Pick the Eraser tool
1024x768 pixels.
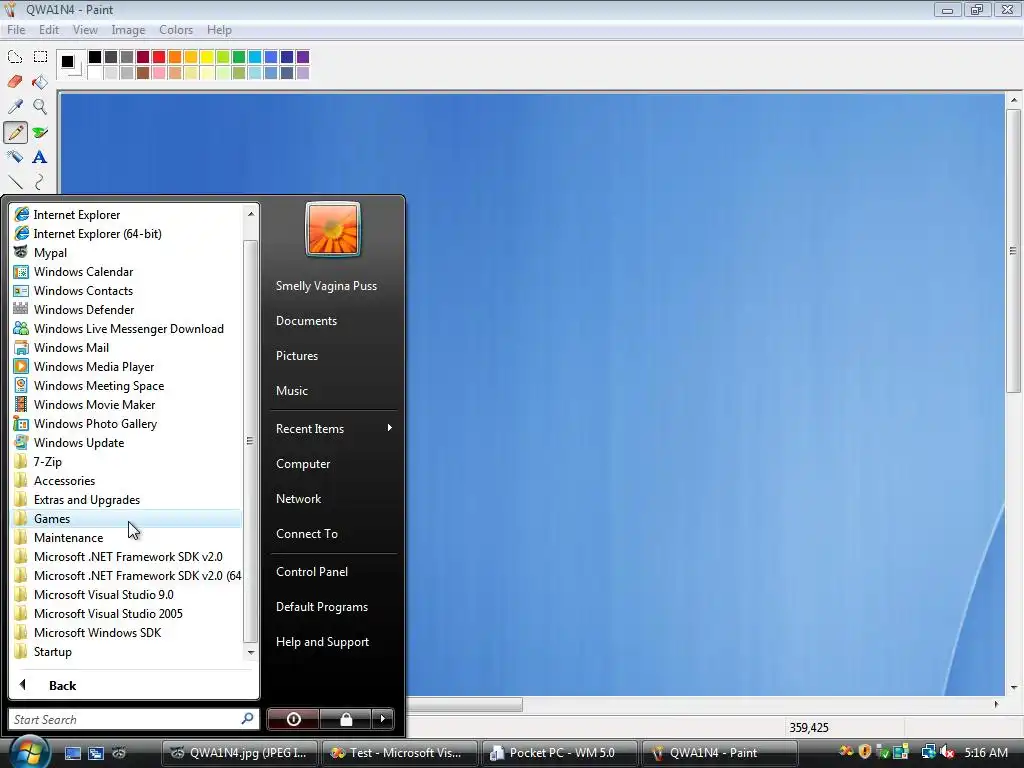(x=15, y=82)
